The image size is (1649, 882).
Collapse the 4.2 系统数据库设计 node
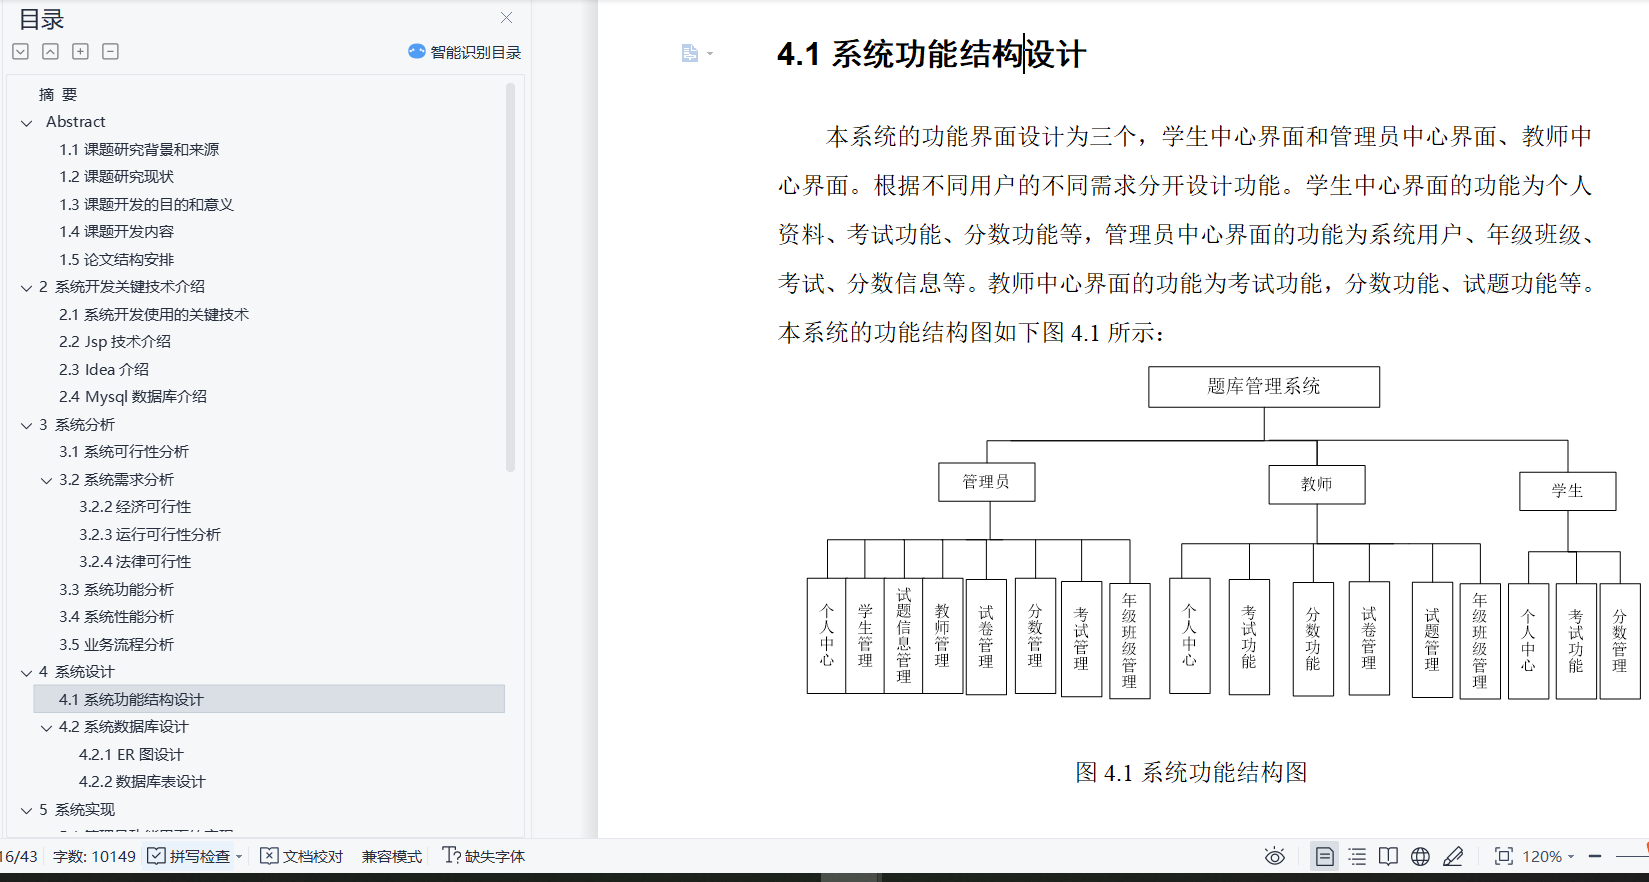(x=46, y=728)
